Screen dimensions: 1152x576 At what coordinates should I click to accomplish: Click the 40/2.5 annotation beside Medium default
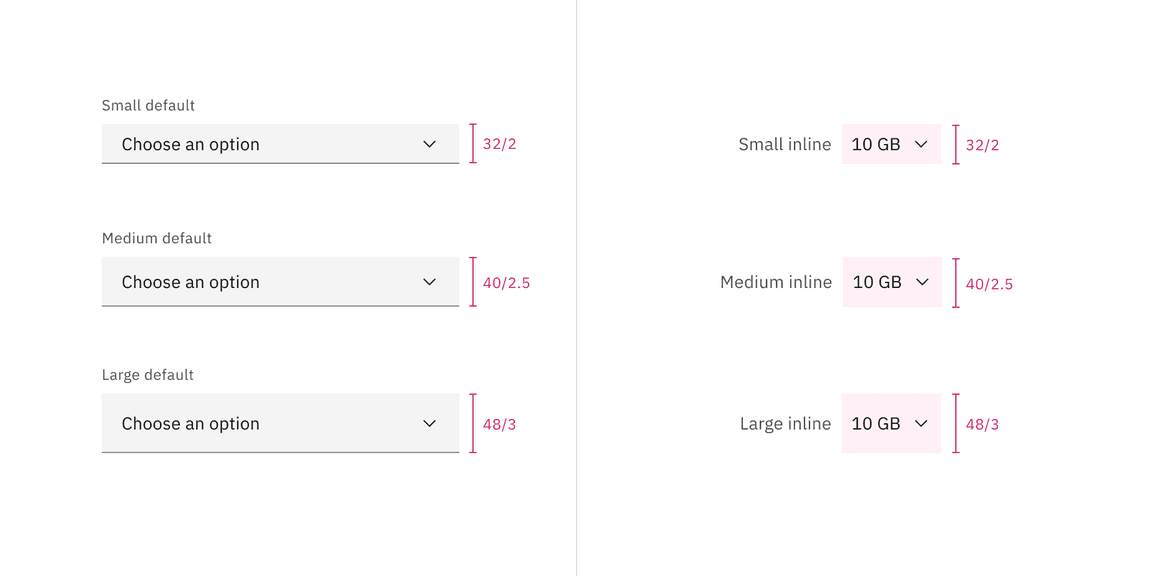point(506,283)
